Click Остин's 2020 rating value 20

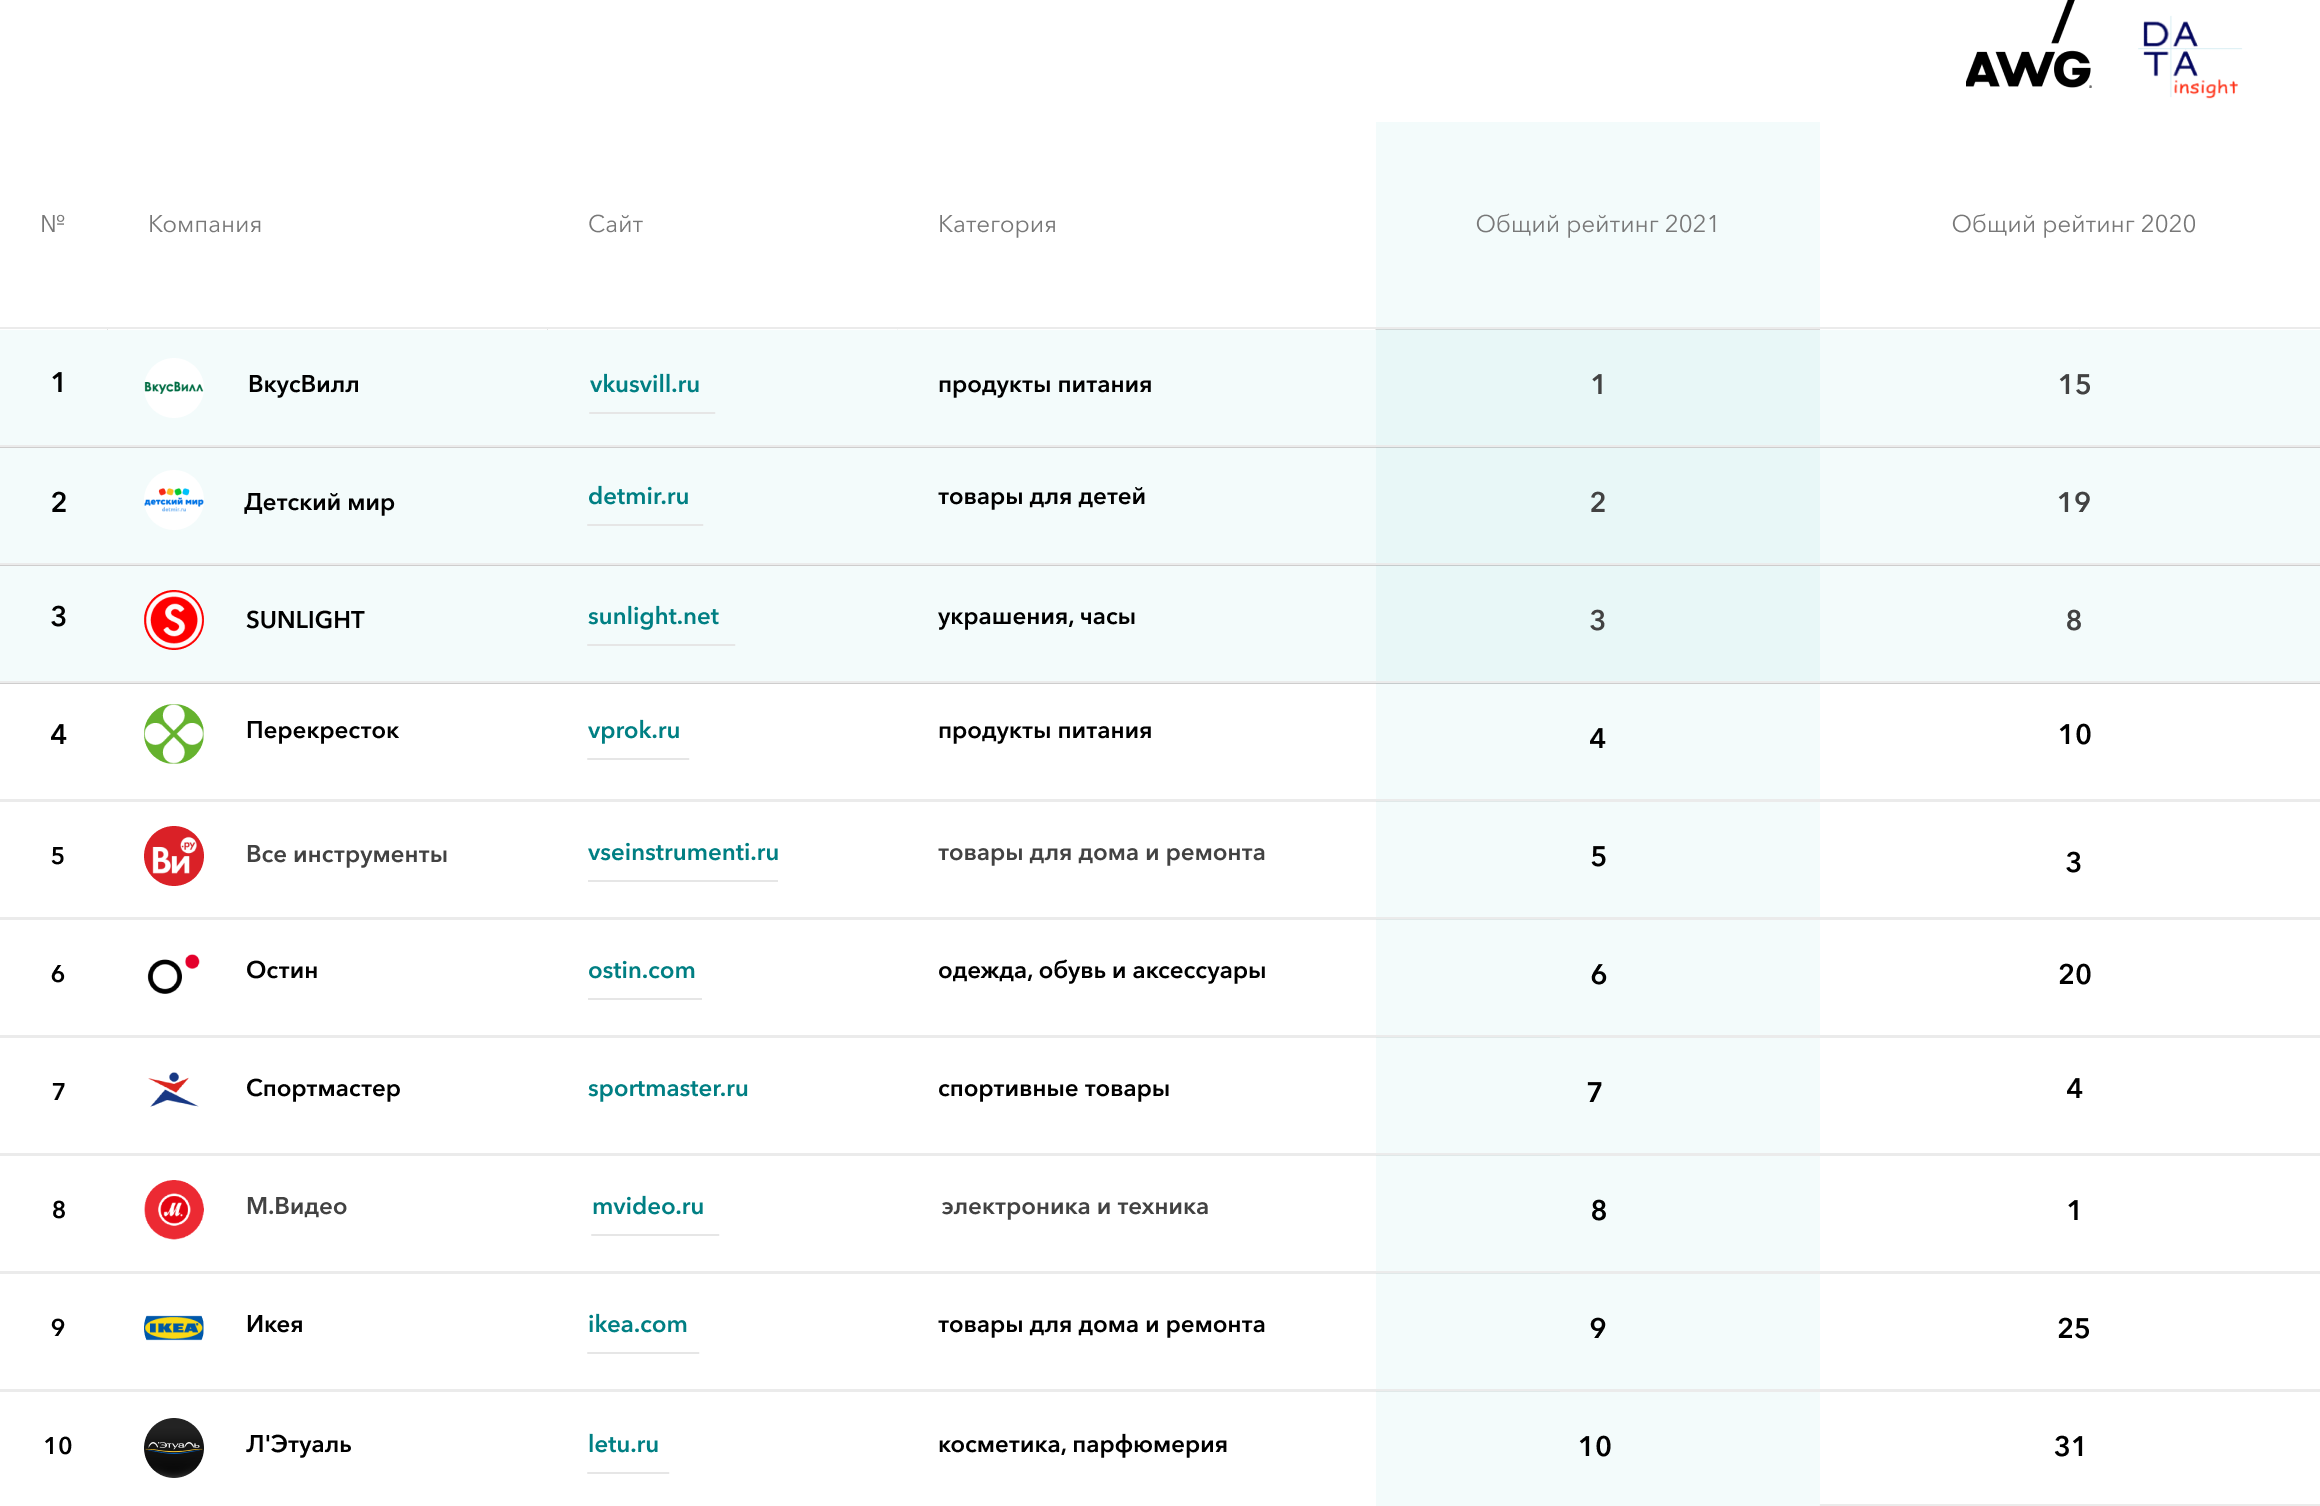(2075, 974)
